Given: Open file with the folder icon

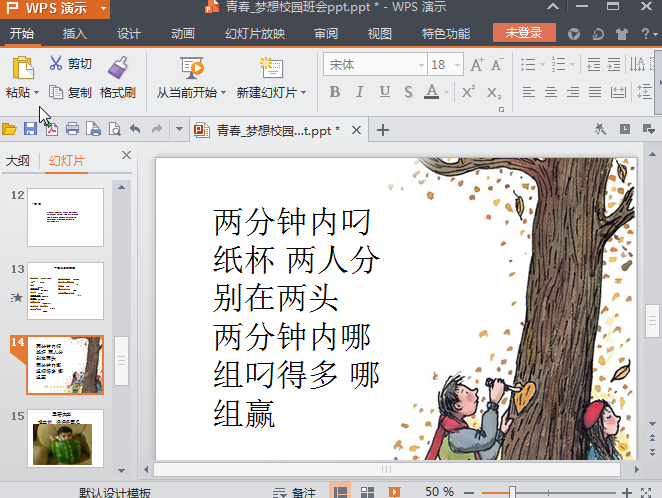Looking at the screenshot, I should tap(9, 129).
